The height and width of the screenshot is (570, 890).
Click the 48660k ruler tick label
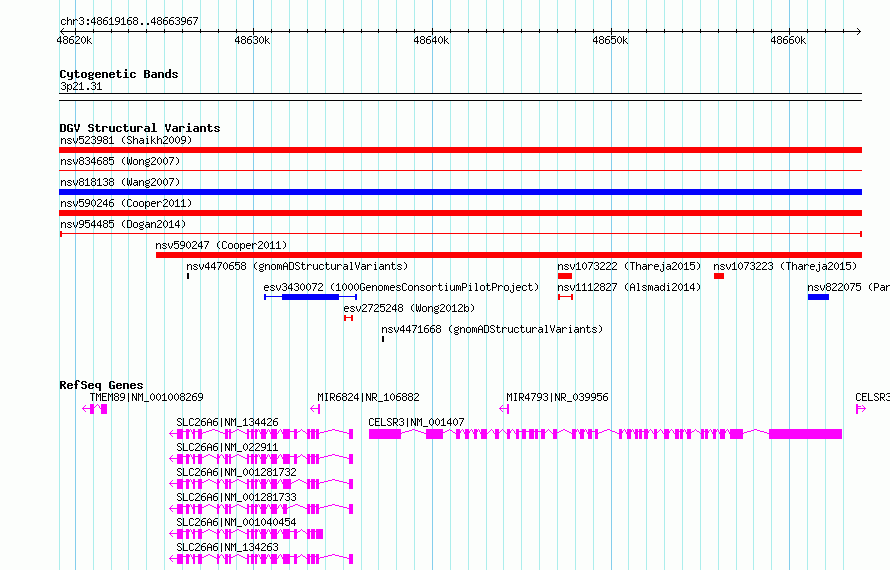pyautogui.click(x=788, y=40)
